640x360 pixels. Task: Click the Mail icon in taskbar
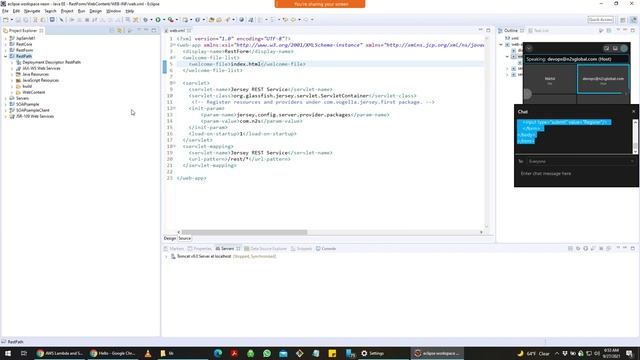(283, 353)
